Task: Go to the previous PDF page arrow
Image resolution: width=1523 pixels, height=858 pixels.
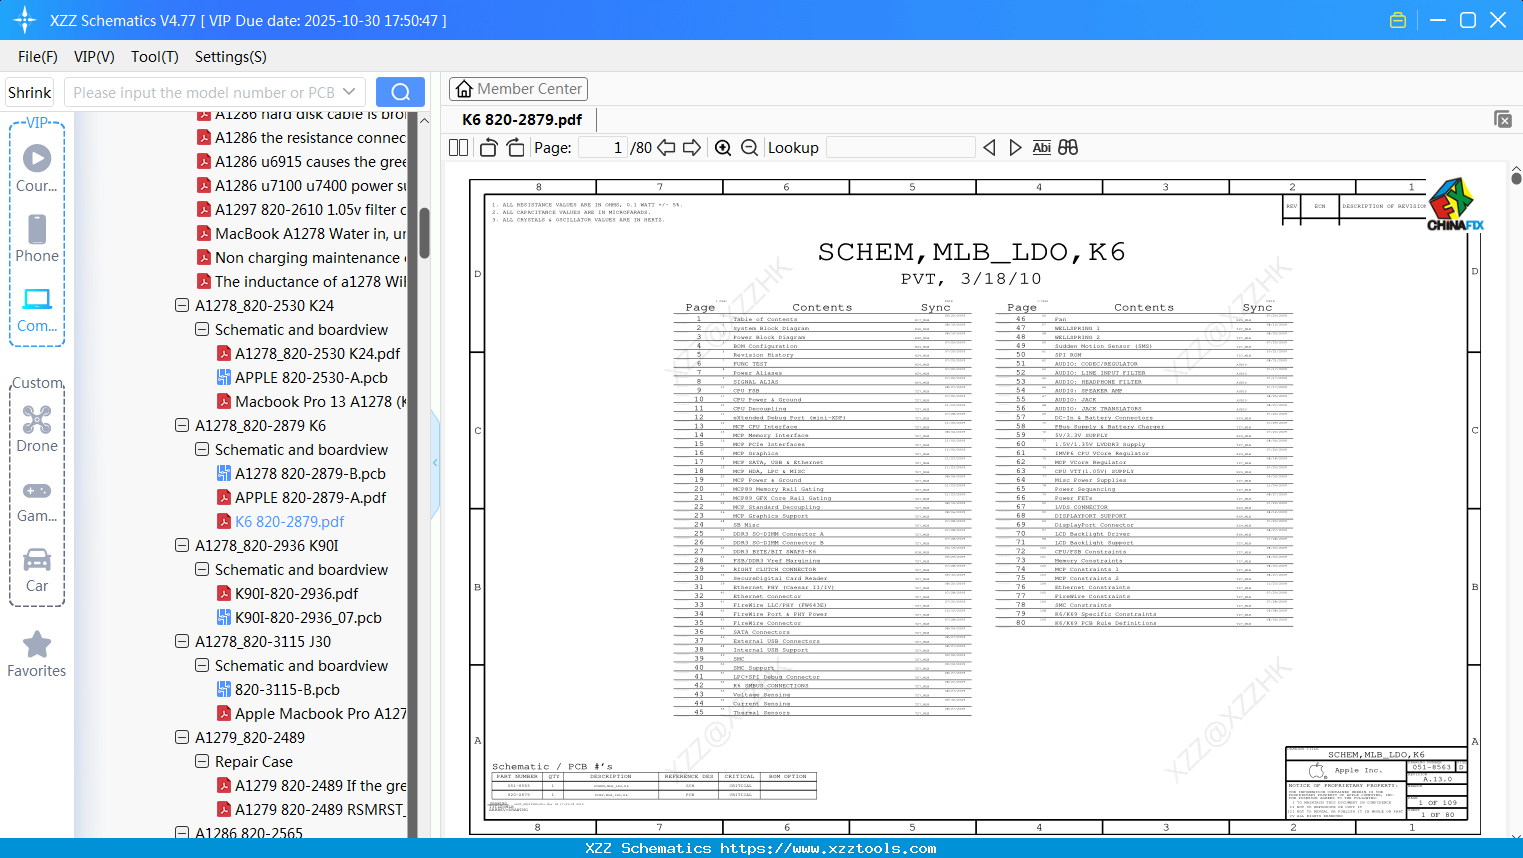Action: click(x=666, y=148)
